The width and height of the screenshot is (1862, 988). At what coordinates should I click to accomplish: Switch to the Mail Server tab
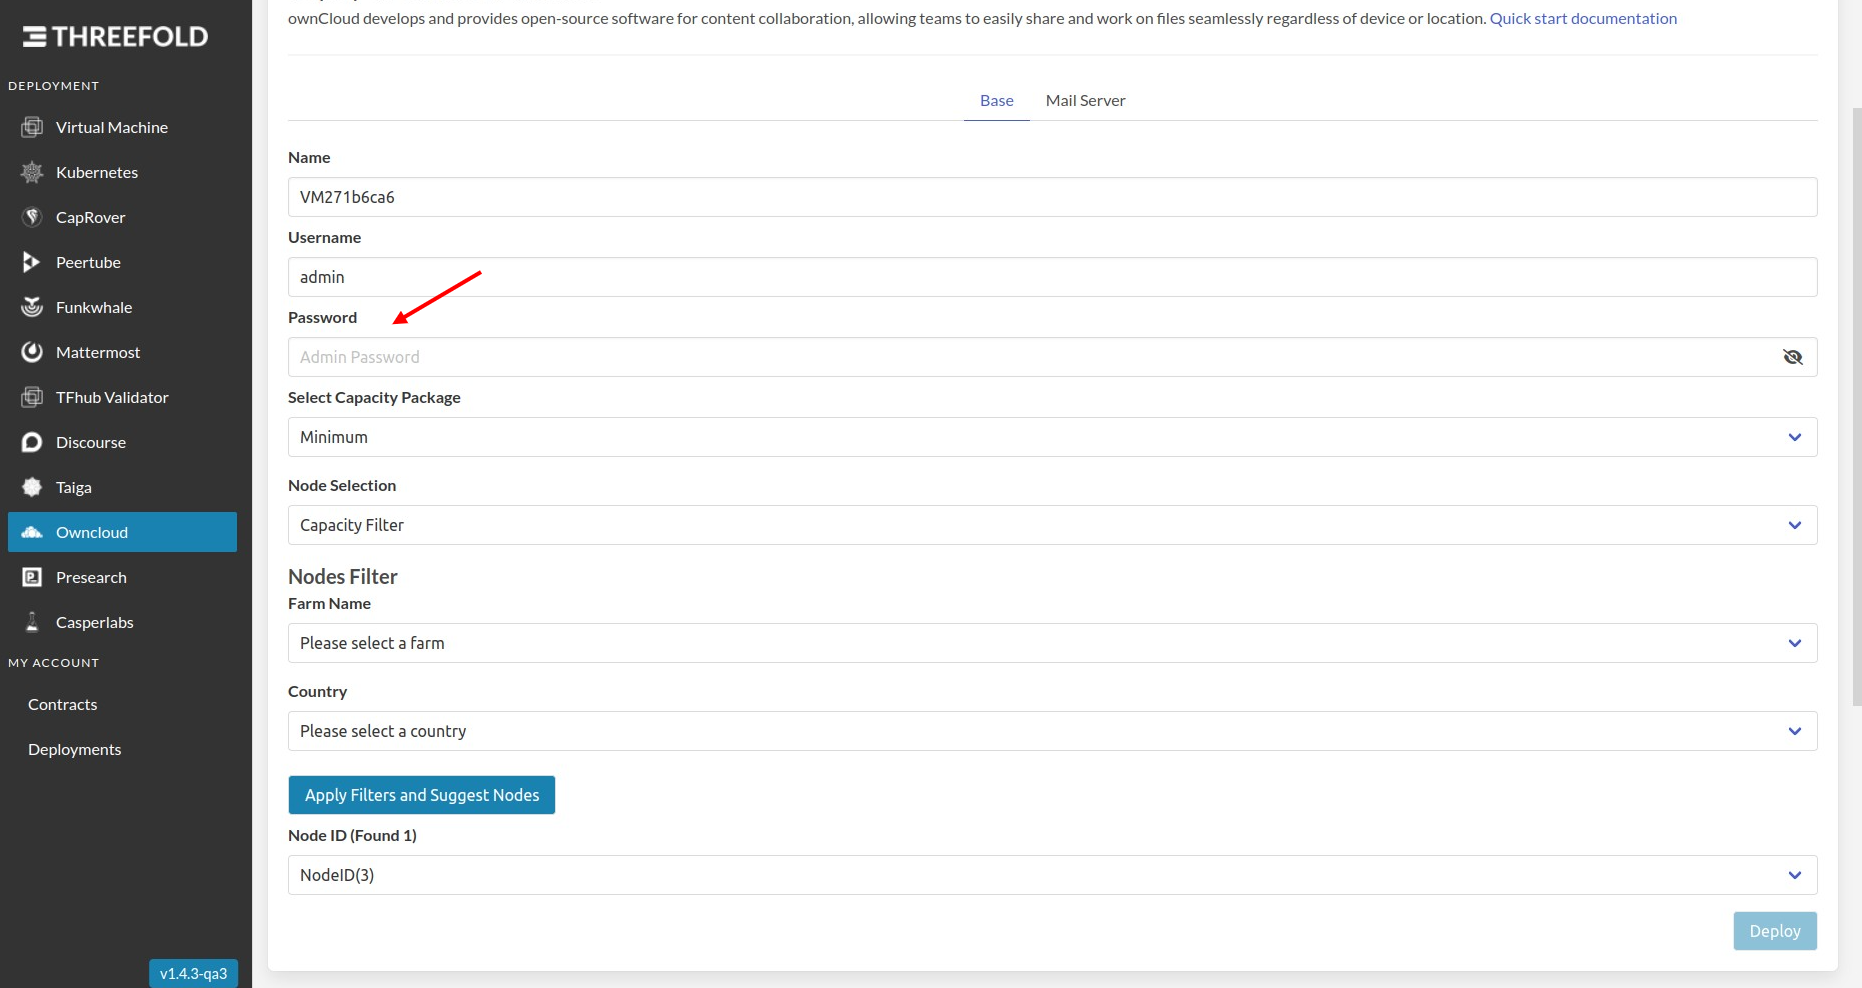tap(1085, 100)
